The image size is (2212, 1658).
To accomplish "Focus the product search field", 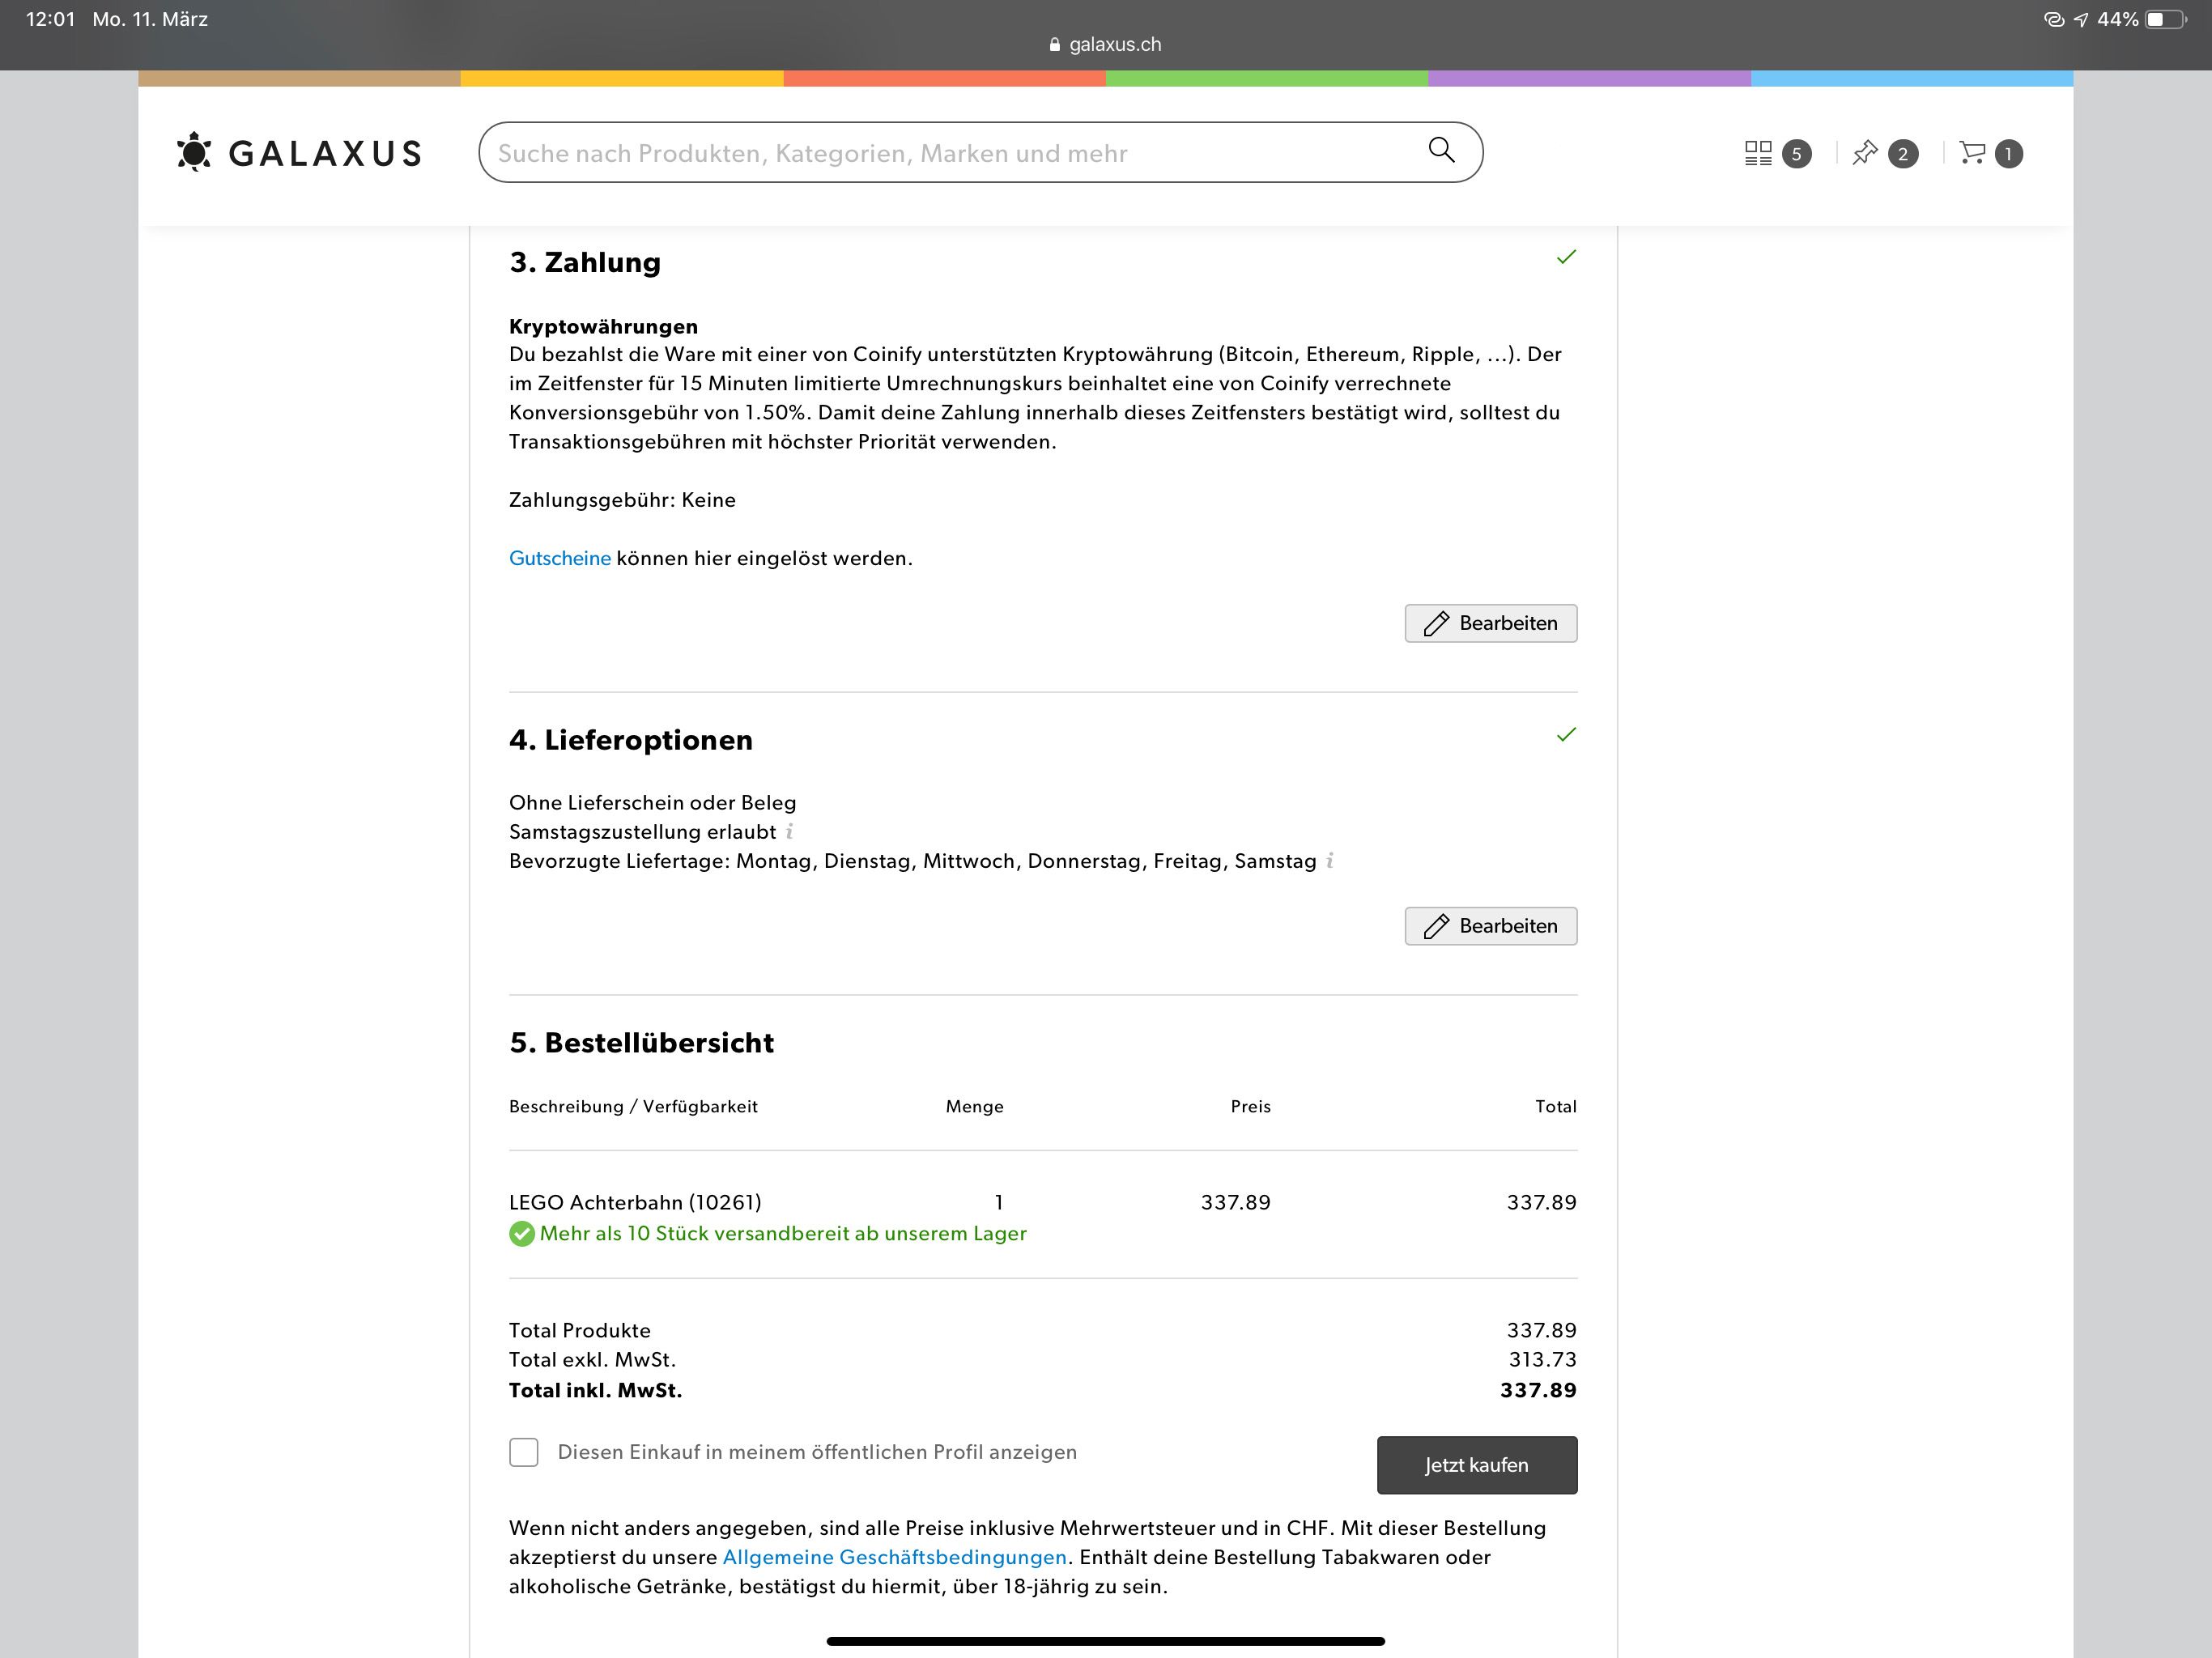I will (x=980, y=153).
